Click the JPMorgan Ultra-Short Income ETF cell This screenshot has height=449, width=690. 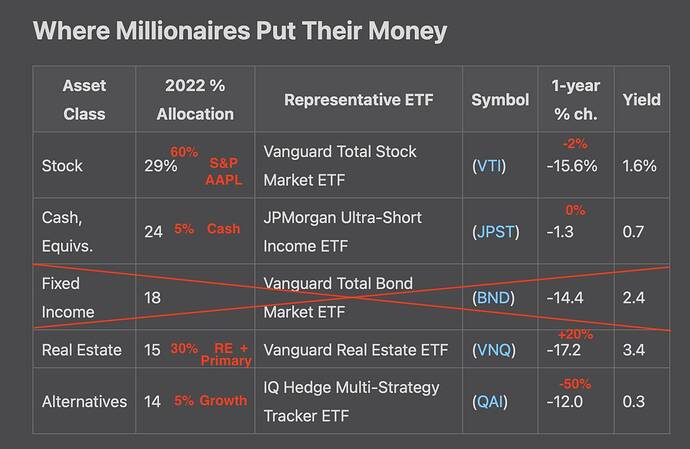[x=359, y=232]
